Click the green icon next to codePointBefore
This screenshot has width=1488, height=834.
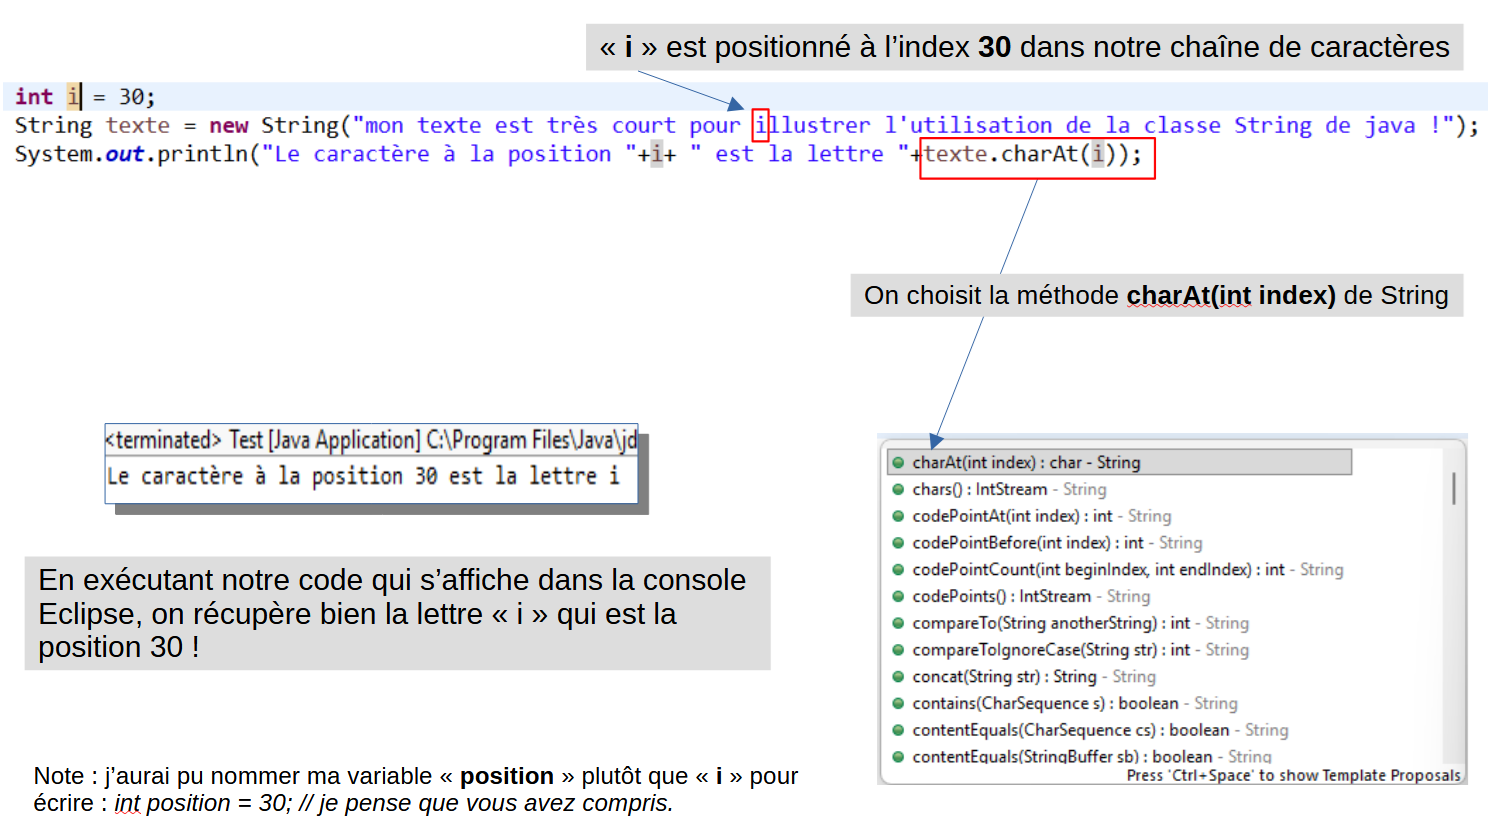point(898,543)
